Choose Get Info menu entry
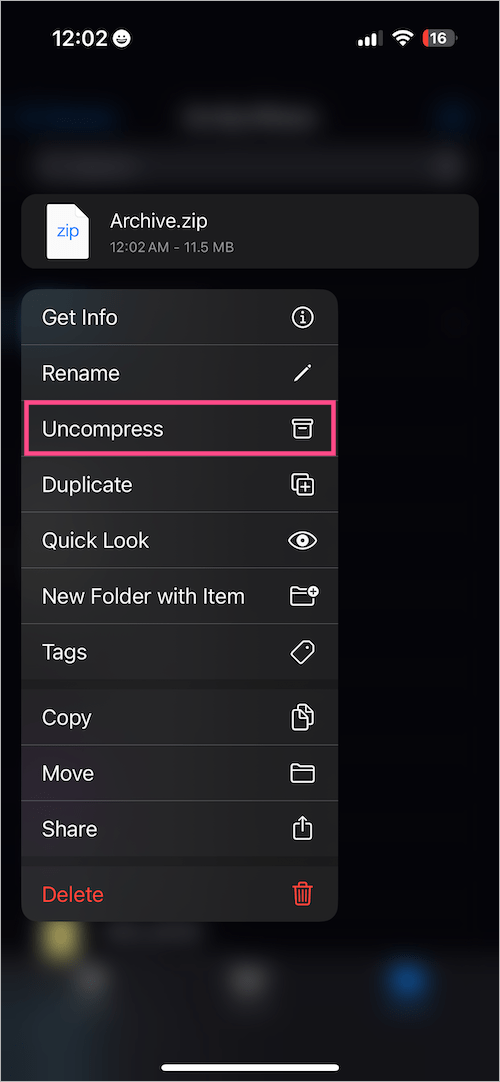The image size is (500, 1082). (x=179, y=317)
